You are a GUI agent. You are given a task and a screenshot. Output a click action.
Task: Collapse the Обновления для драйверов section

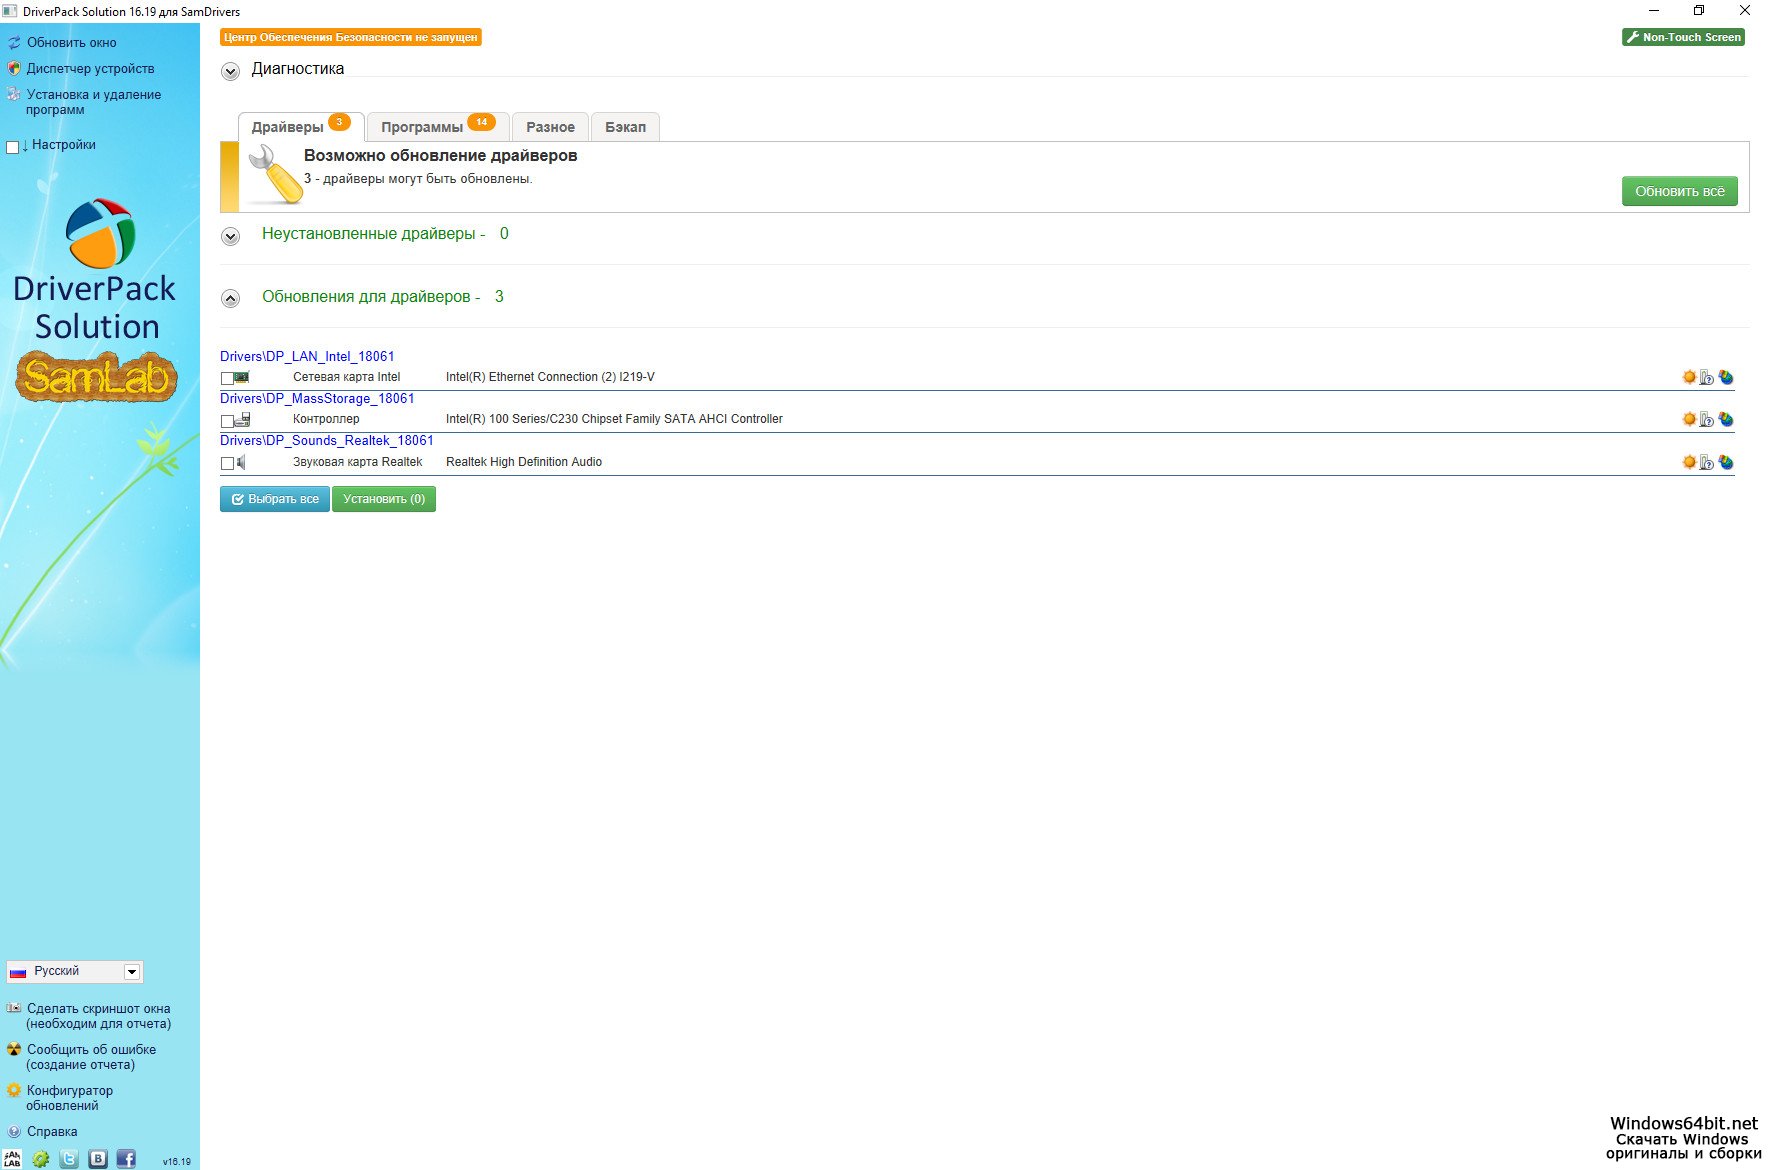pyautogui.click(x=231, y=298)
